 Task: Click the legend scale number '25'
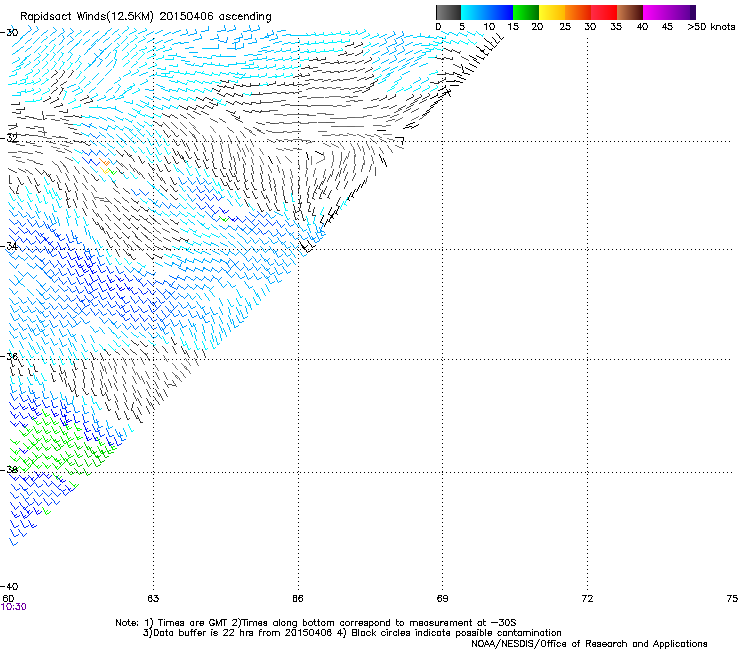click(x=565, y=26)
